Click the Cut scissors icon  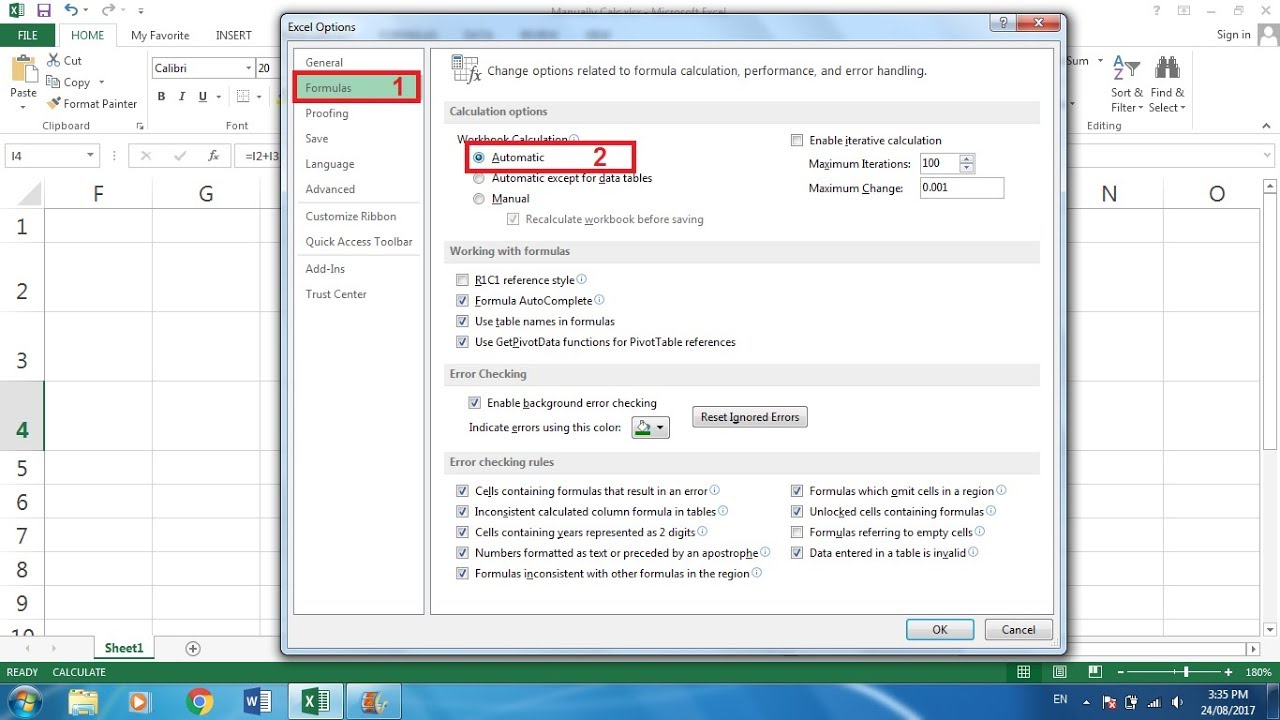(x=53, y=61)
